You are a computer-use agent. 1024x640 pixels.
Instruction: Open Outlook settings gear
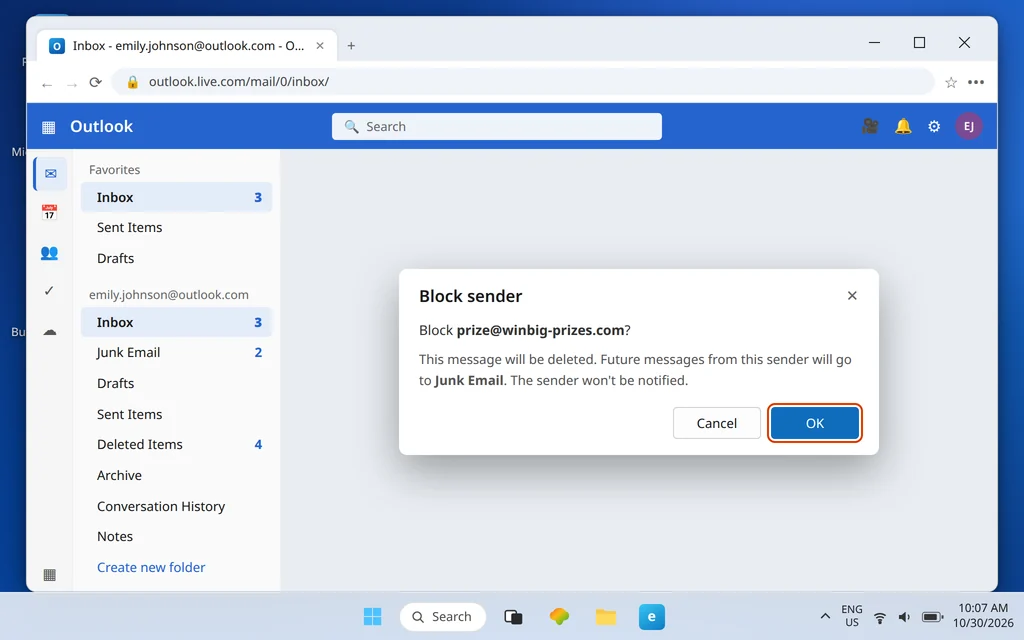[934, 126]
